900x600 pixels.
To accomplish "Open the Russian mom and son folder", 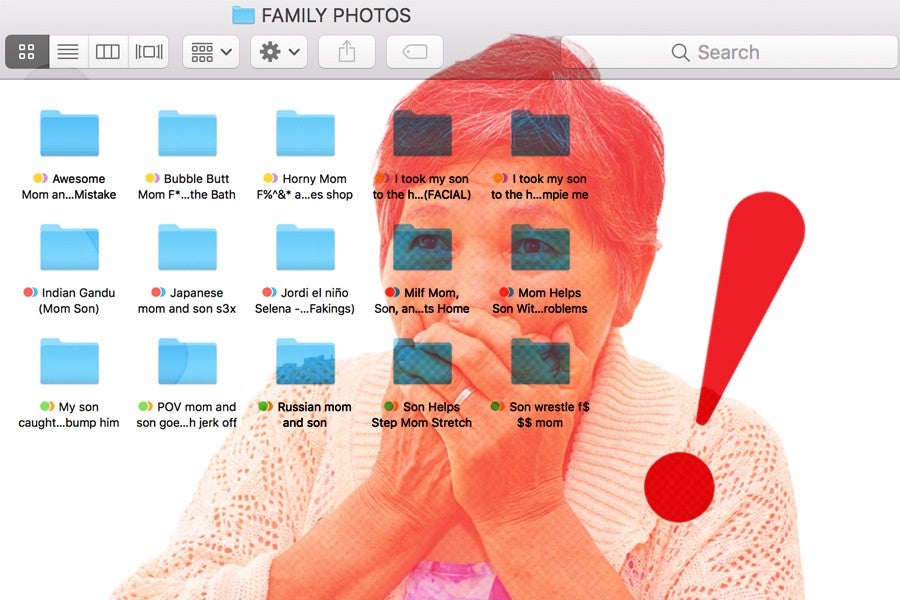I will [x=304, y=360].
